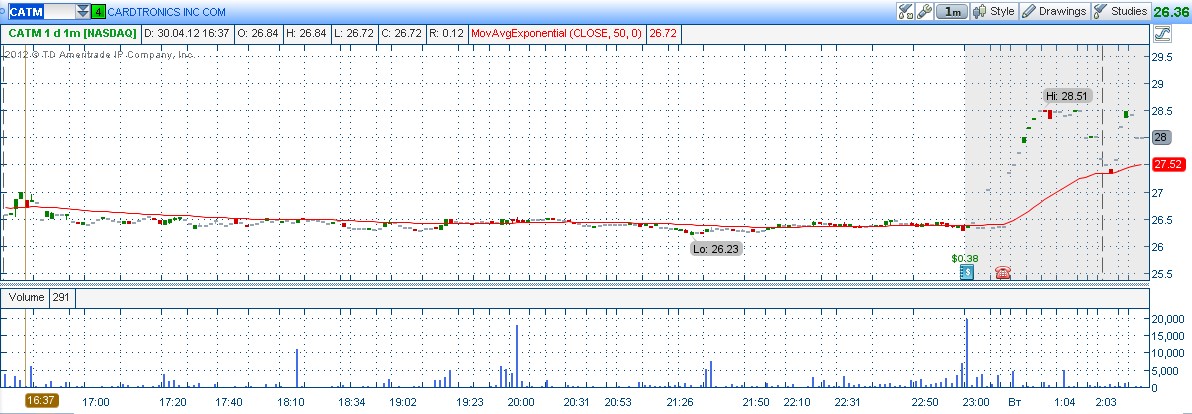Click the CARDTRONICS INC COM company name
Screen dimensions: 1192x414
point(166,12)
